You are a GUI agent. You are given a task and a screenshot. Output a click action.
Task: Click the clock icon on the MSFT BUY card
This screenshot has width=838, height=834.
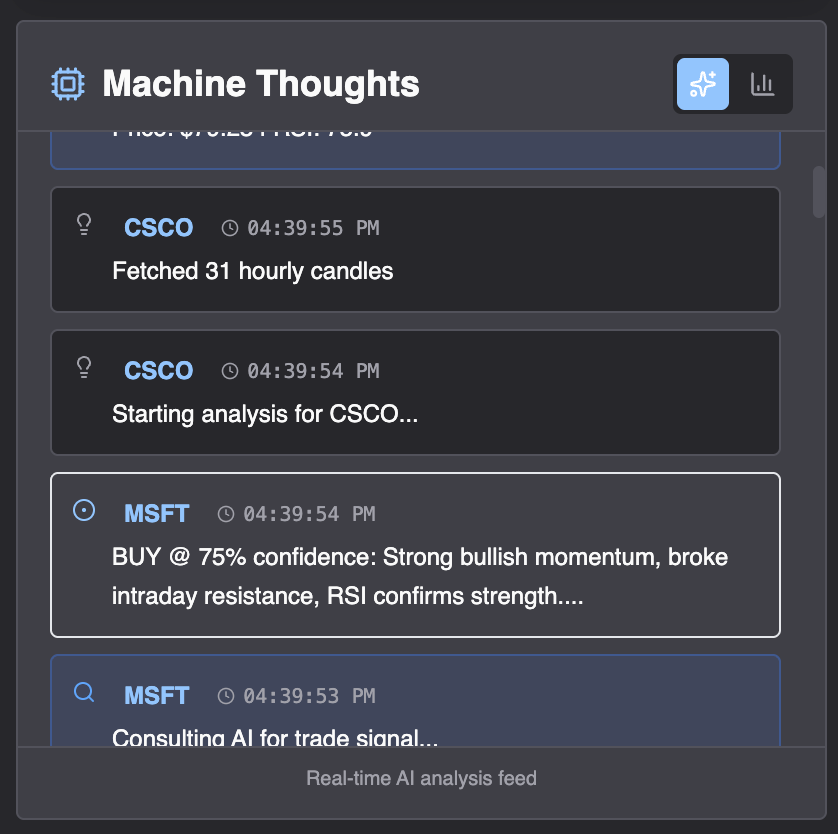[224, 513]
